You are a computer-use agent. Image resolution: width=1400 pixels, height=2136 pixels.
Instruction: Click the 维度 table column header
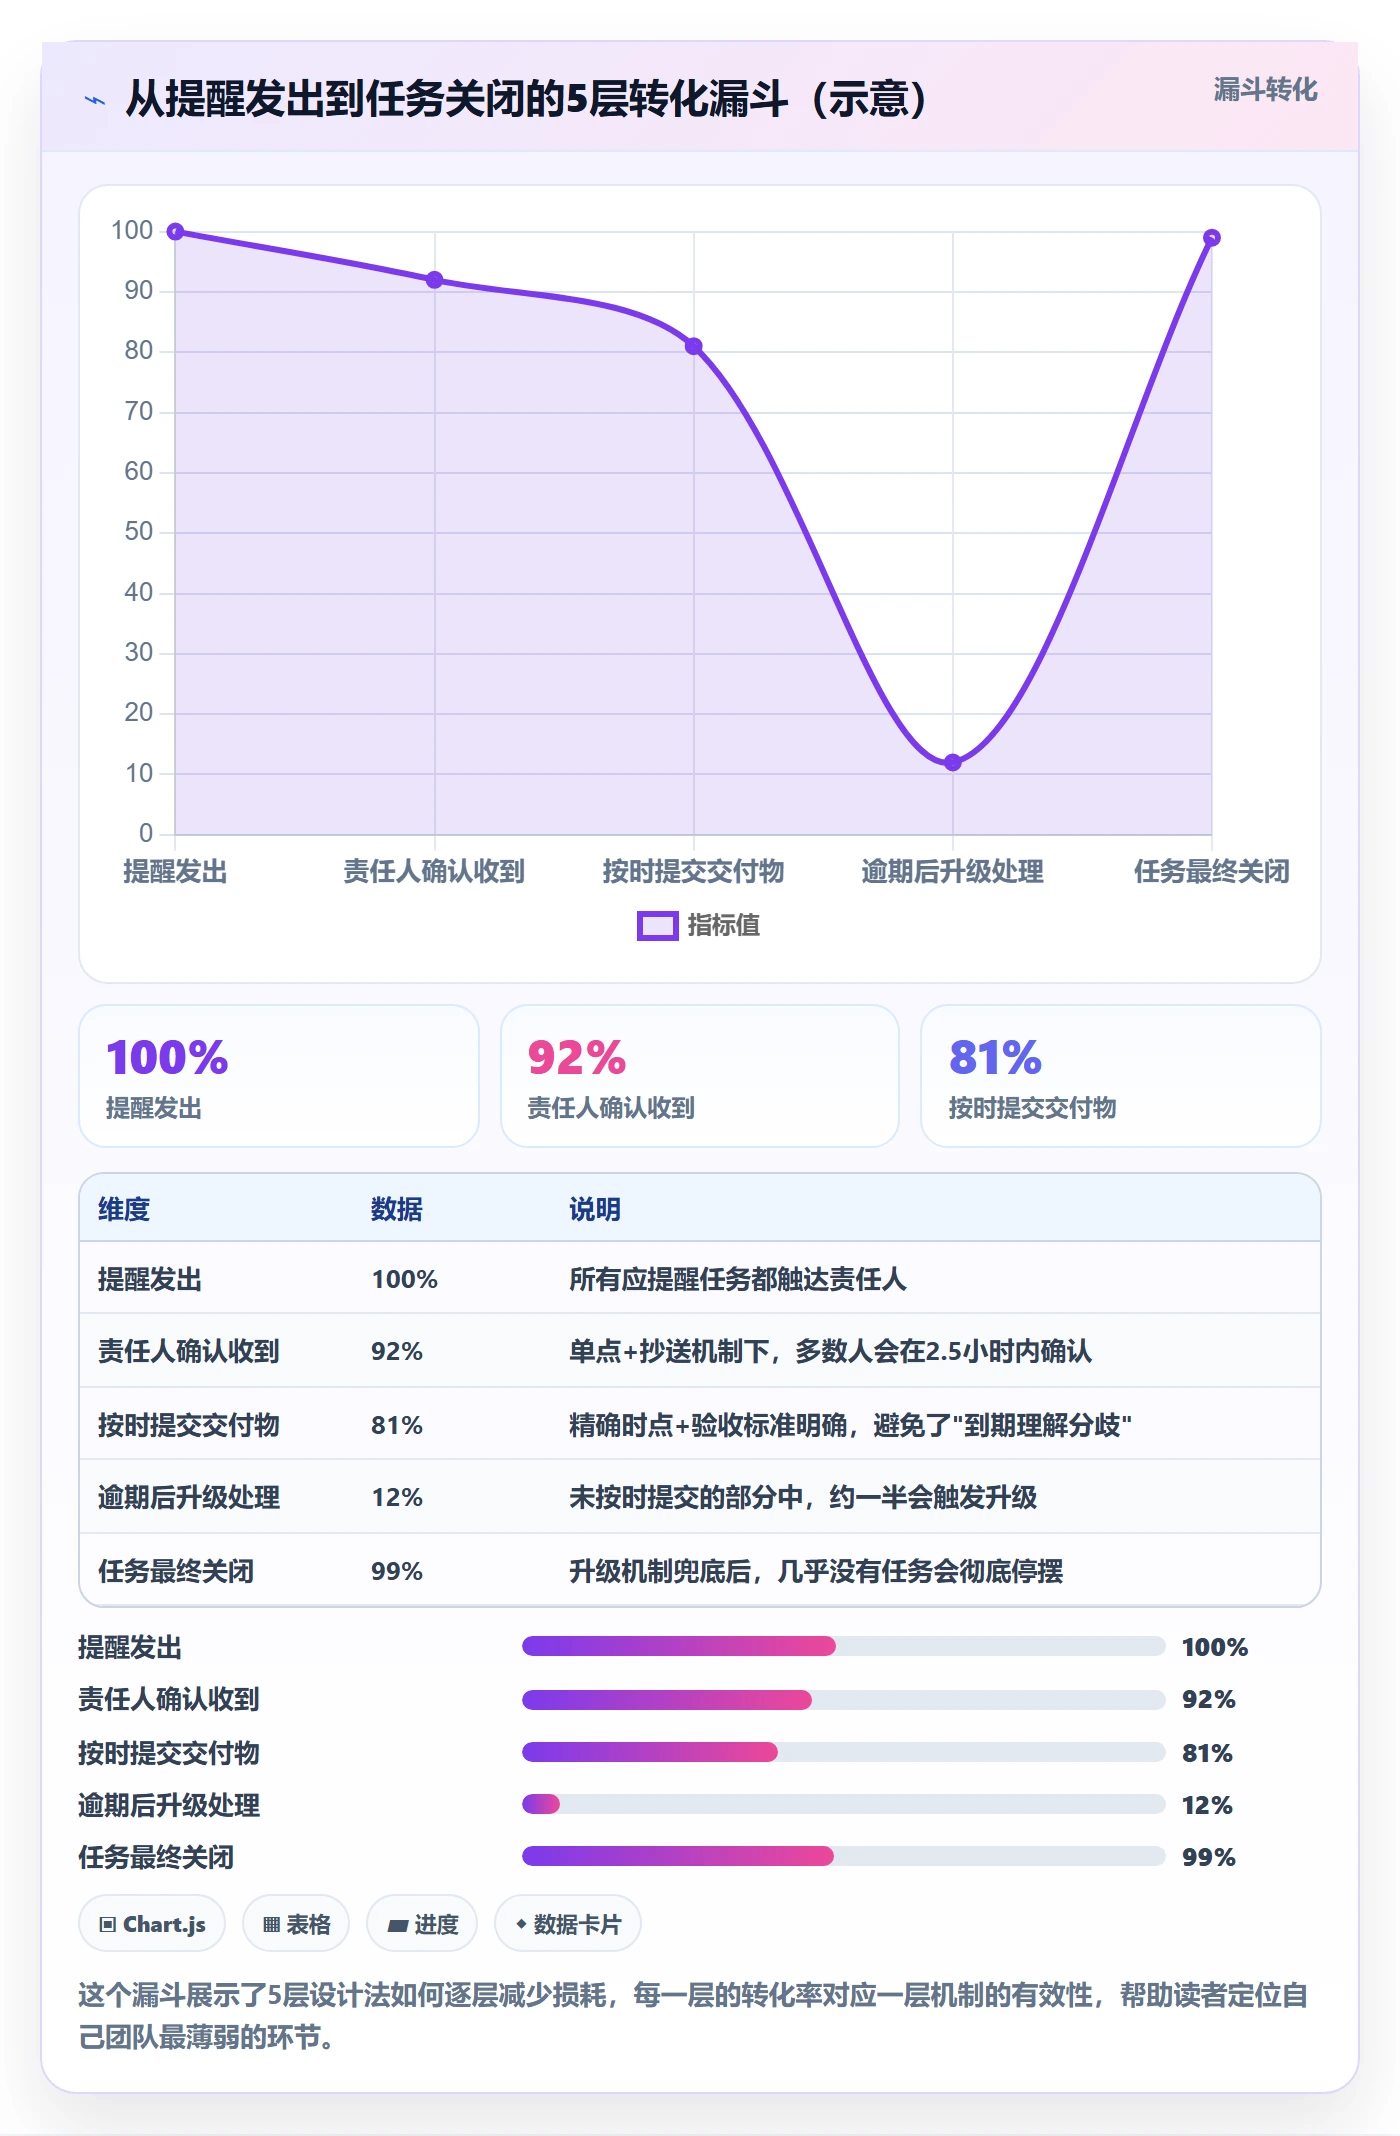[124, 1209]
